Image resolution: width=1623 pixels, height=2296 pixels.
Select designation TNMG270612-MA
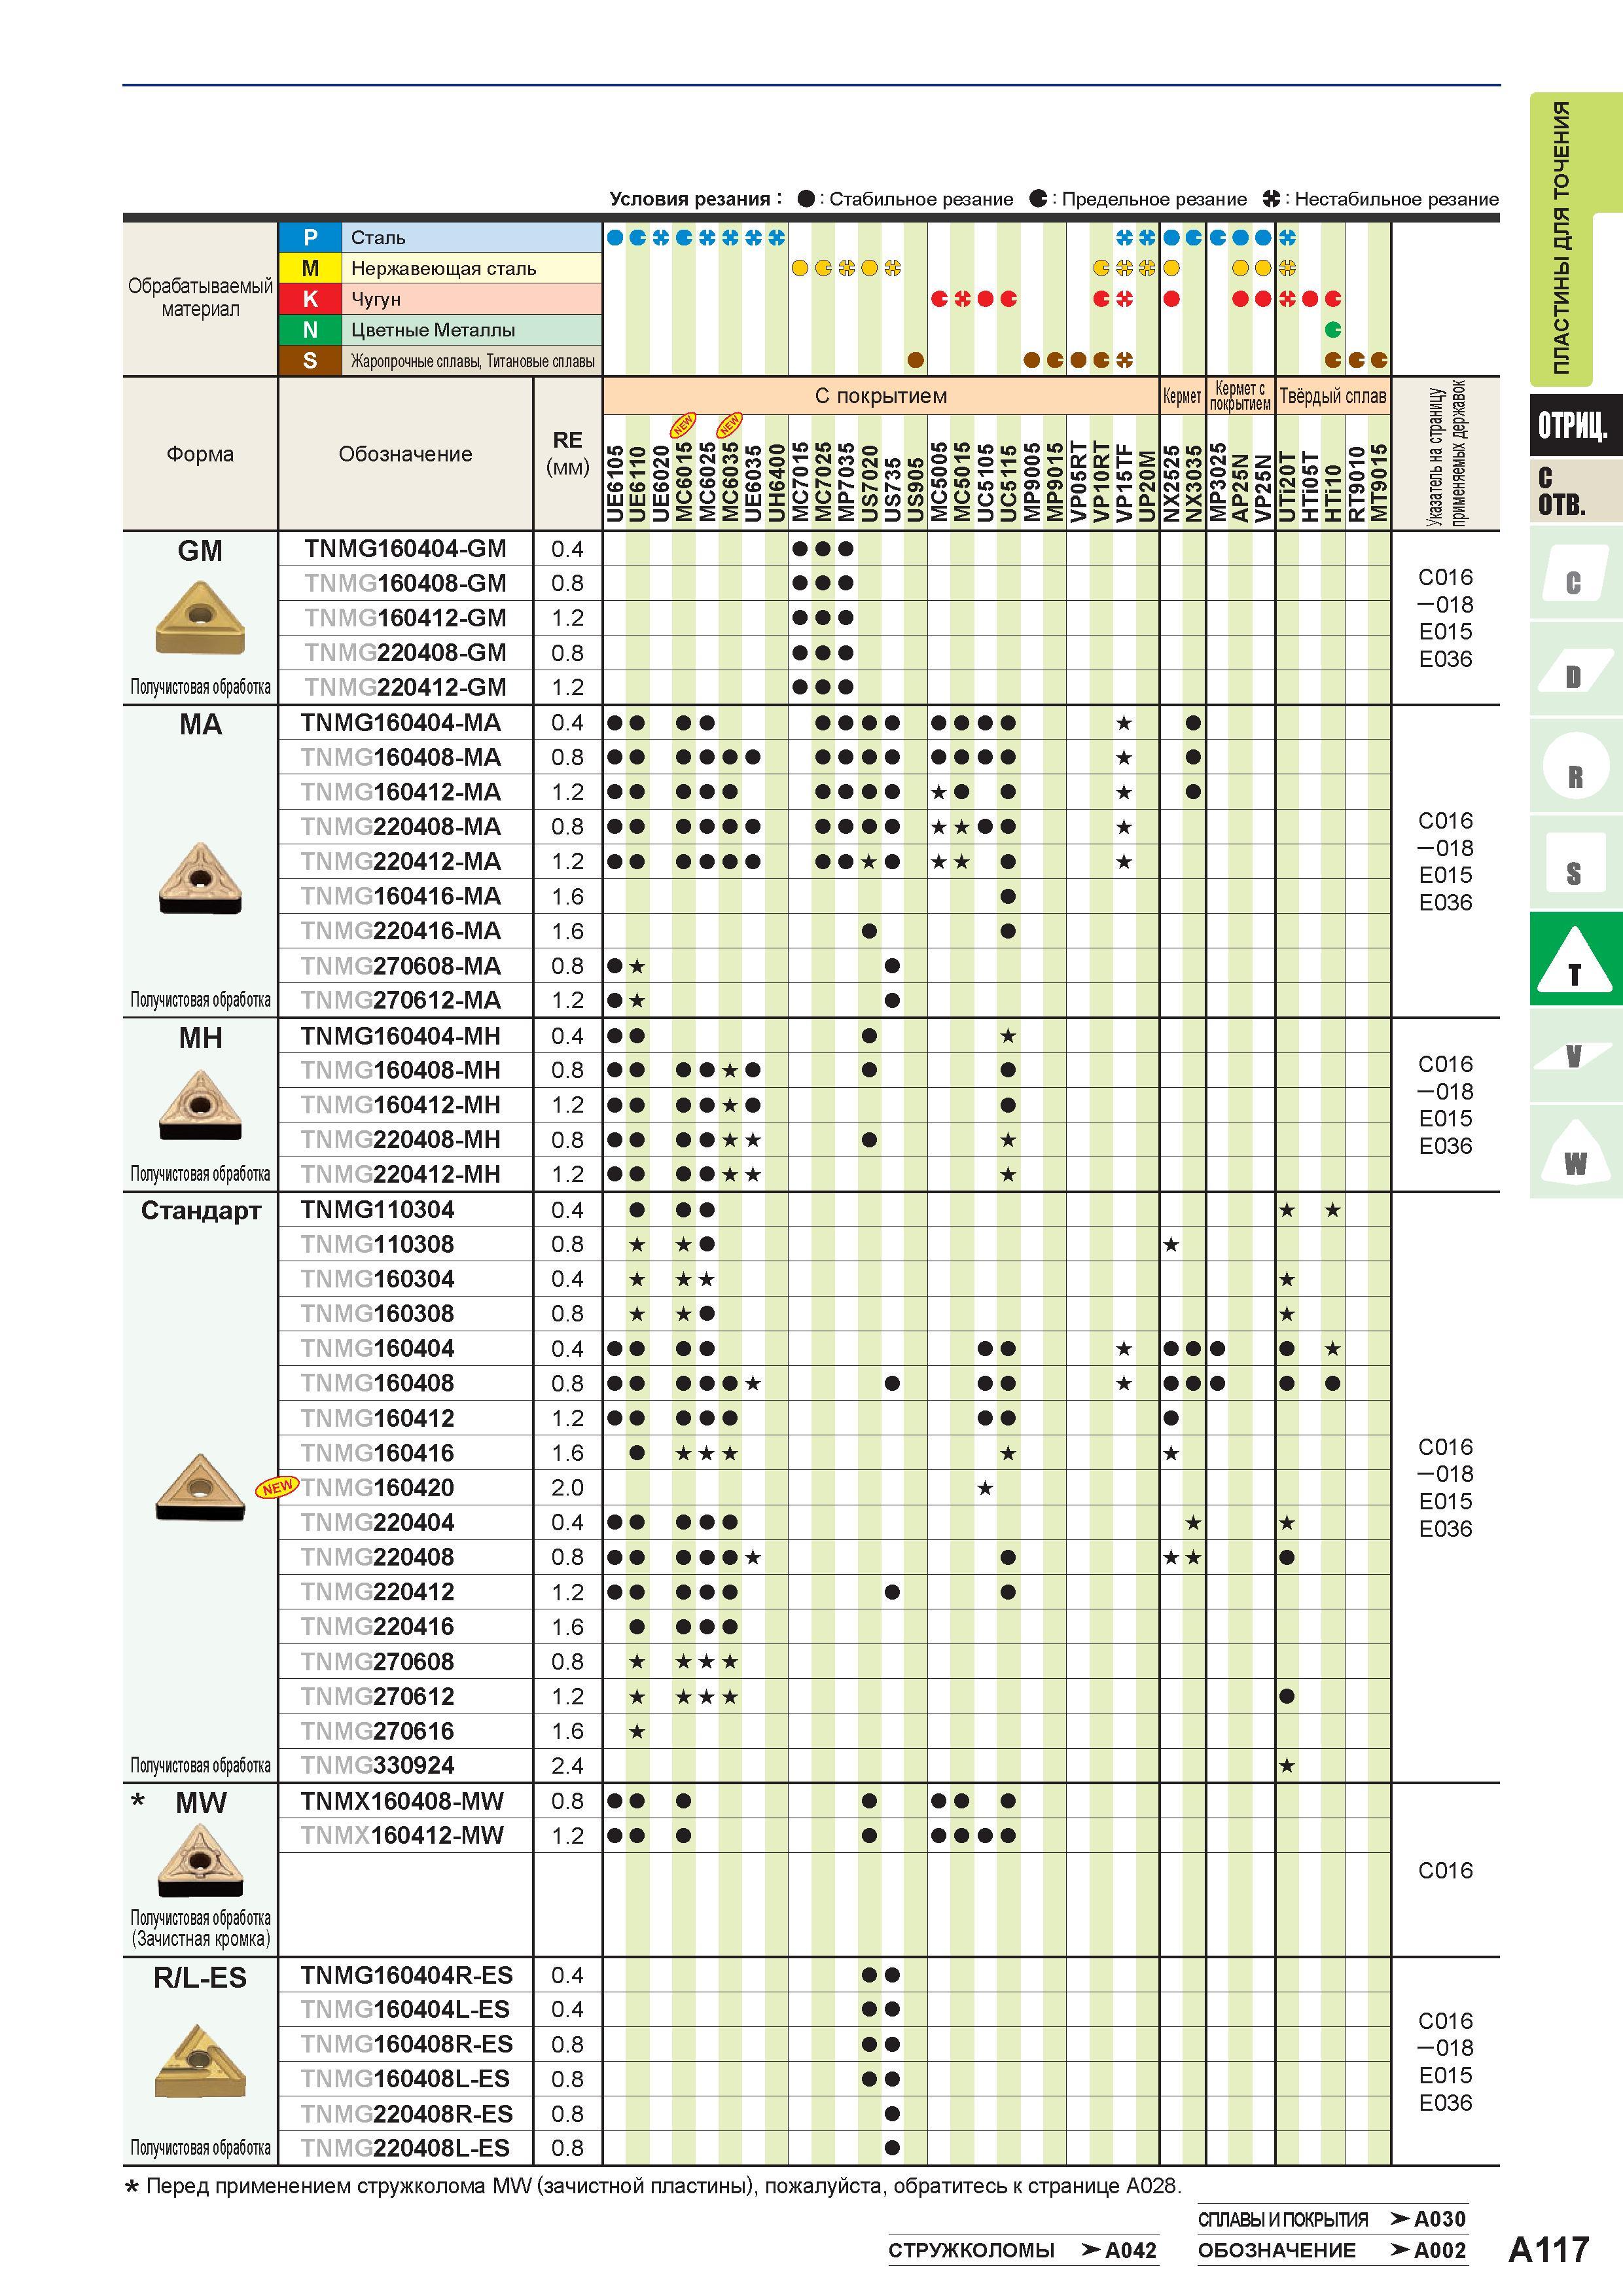401,1000
